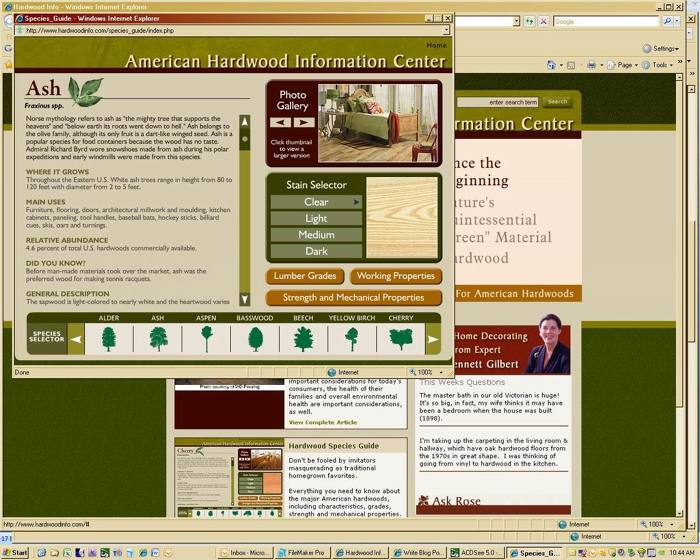Image resolution: width=700 pixels, height=560 pixels.
Task: Click the Print icon in IE command bar
Action: pyautogui.click(x=592, y=65)
